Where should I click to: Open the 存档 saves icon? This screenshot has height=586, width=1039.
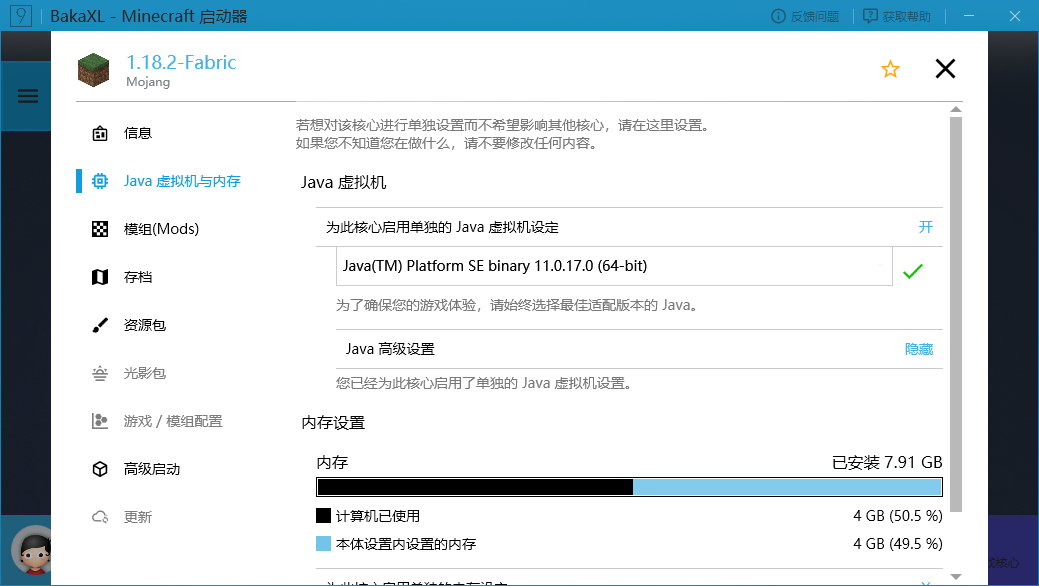[100, 276]
